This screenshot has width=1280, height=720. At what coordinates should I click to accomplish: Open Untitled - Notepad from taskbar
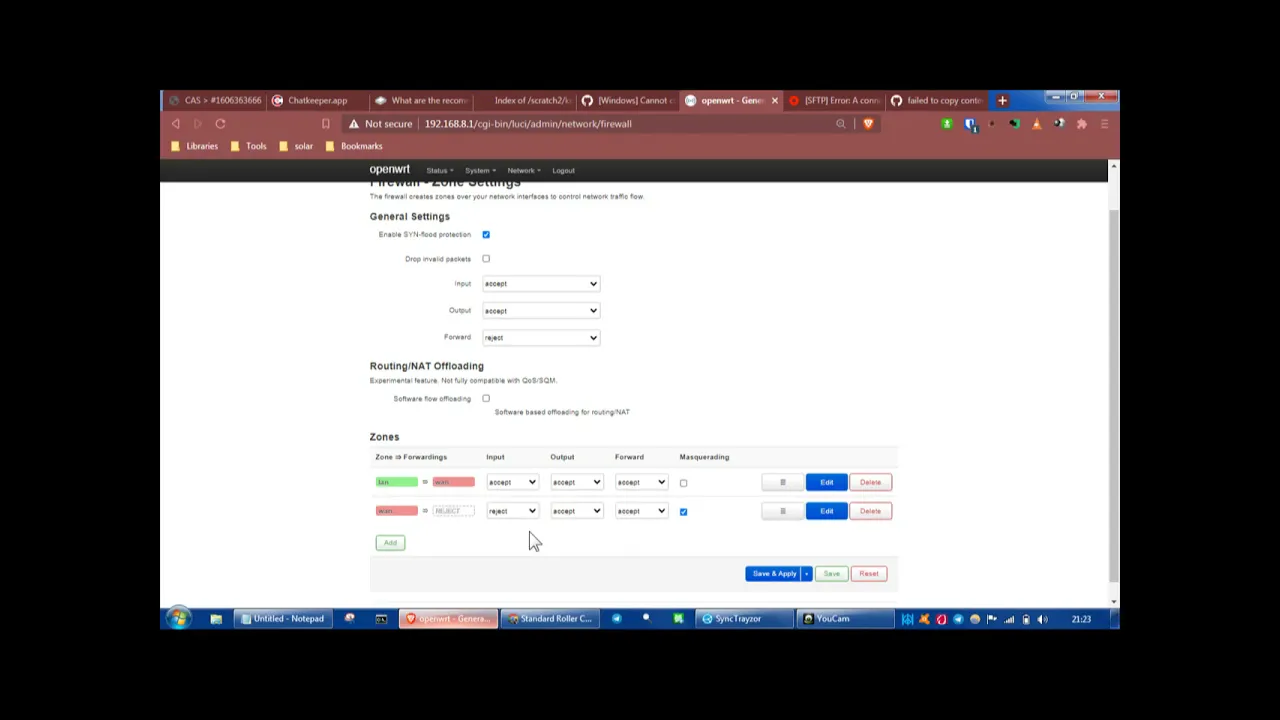coord(281,619)
